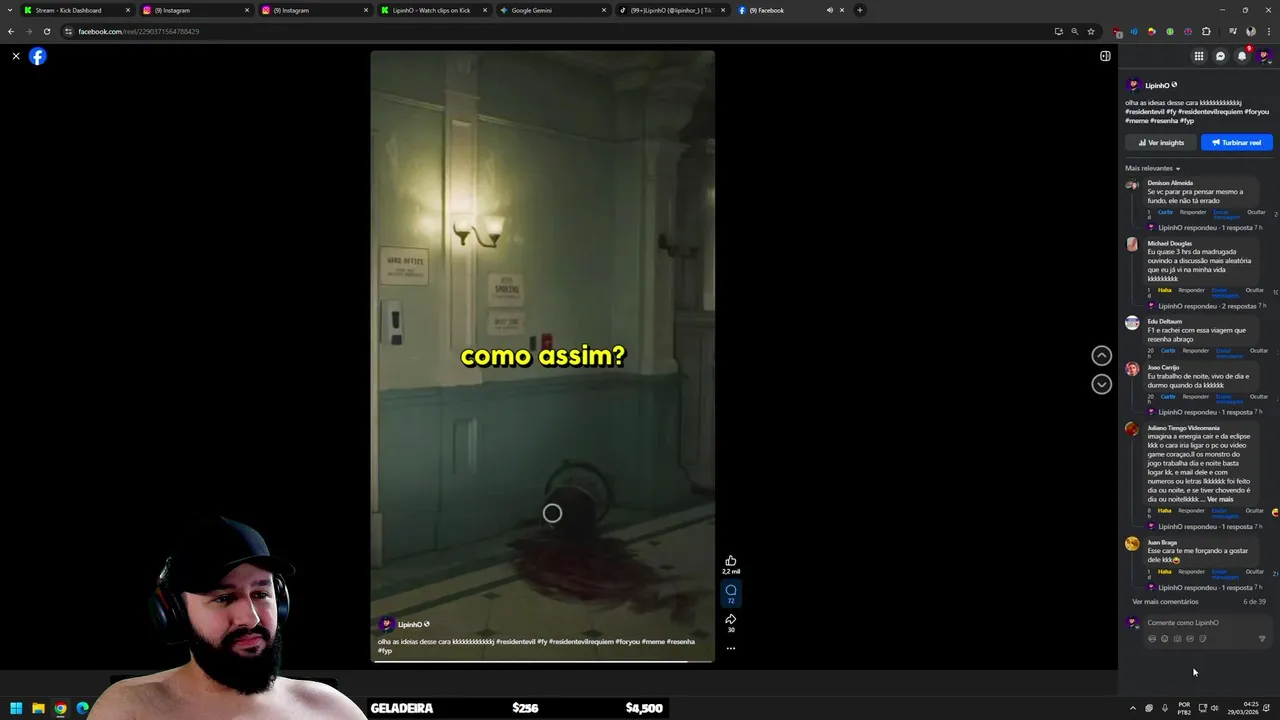This screenshot has width=1280, height=720.
Task: Expand the Mais relevantes sort dropdown
Action: [1153, 168]
